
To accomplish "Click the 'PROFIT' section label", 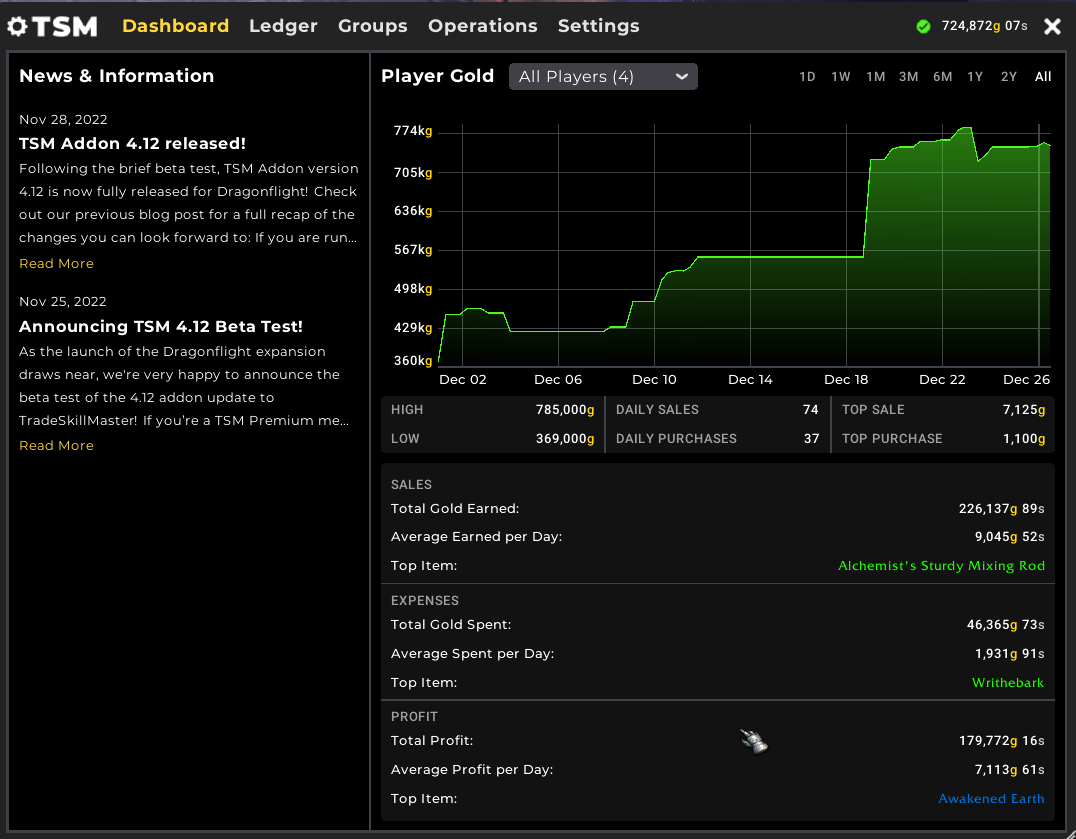I will 414,716.
